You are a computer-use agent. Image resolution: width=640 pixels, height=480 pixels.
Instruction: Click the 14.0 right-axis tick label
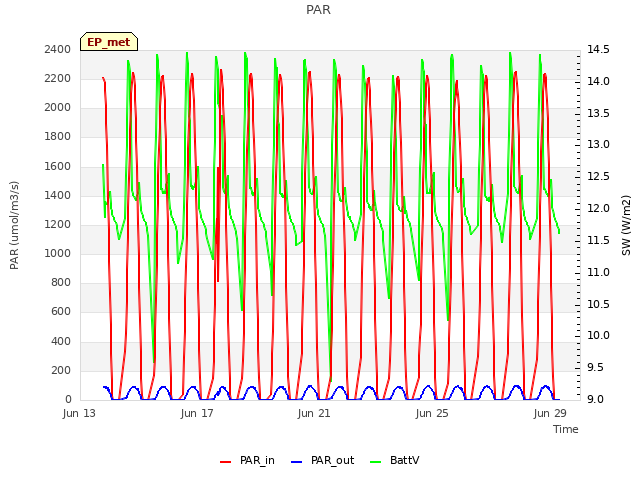click(x=598, y=82)
